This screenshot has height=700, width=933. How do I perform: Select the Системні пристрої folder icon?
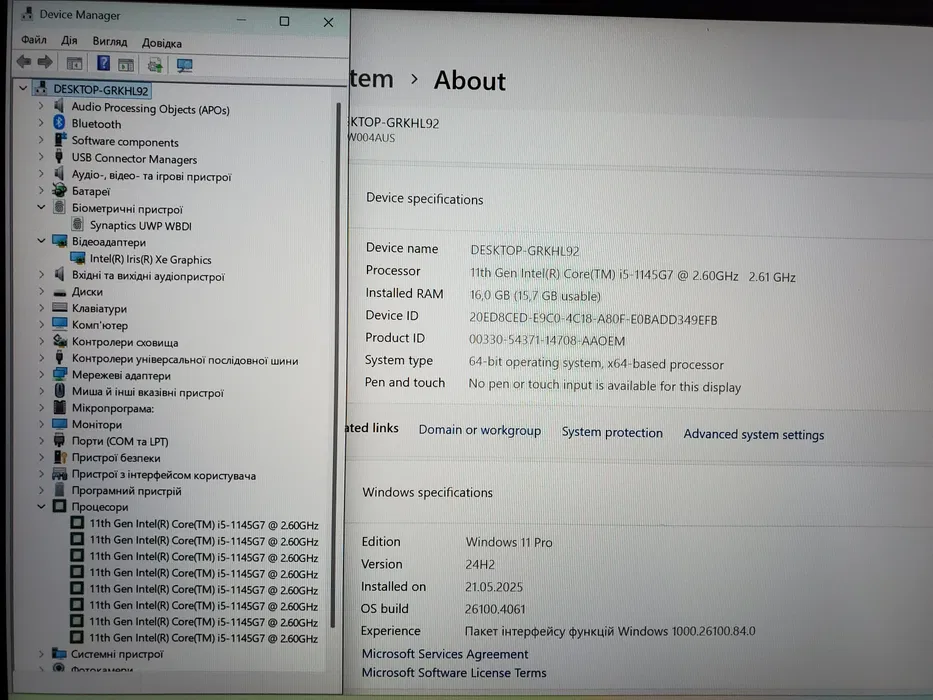59,653
